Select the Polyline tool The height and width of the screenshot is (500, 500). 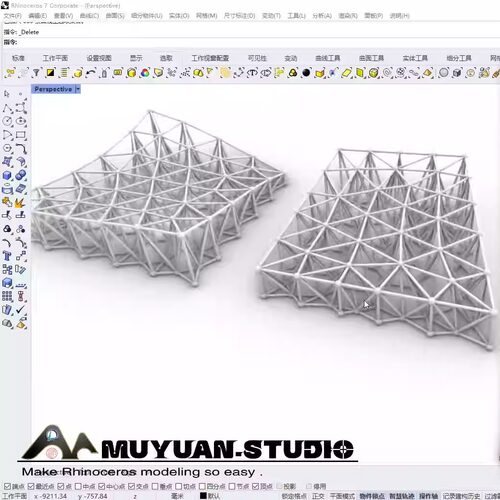7,108
